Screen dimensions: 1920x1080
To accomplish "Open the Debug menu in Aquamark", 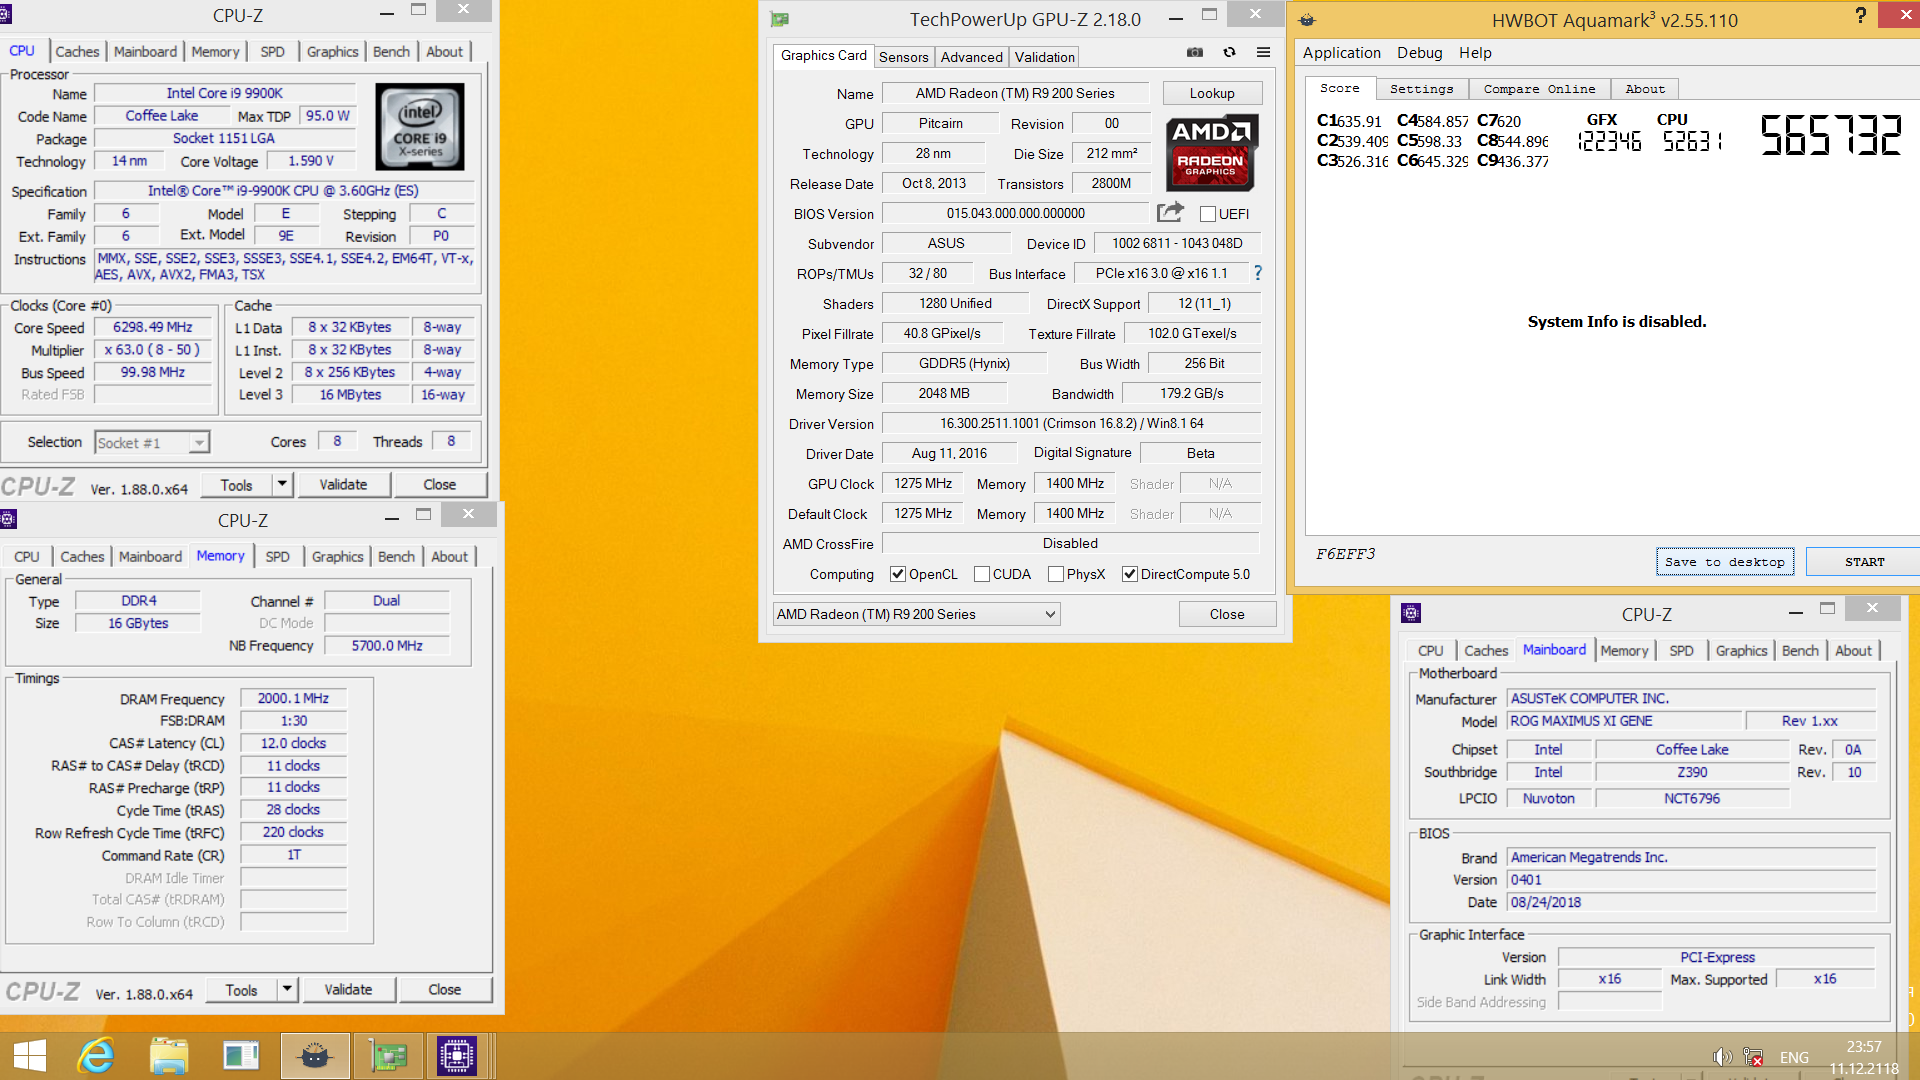I will tap(1420, 53).
